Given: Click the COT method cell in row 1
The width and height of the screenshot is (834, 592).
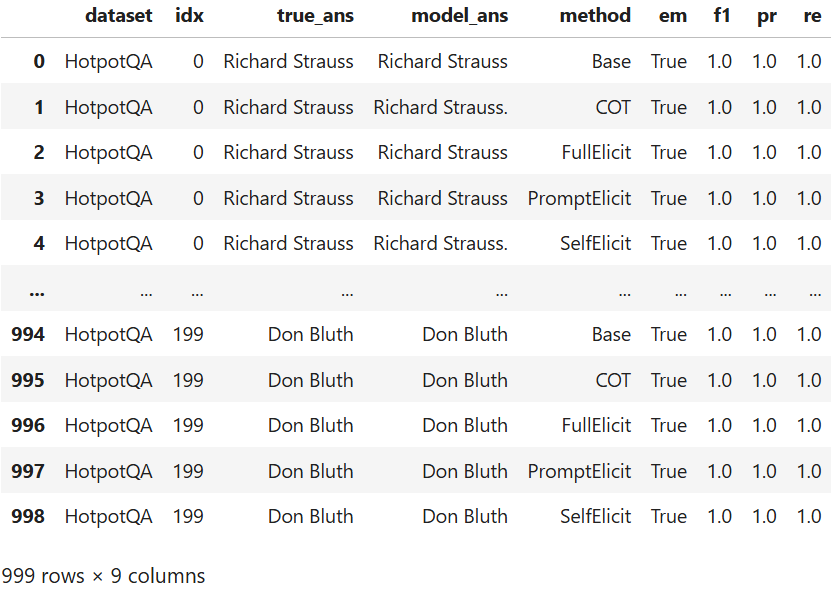Looking at the screenshot, I should coord(613,107).
